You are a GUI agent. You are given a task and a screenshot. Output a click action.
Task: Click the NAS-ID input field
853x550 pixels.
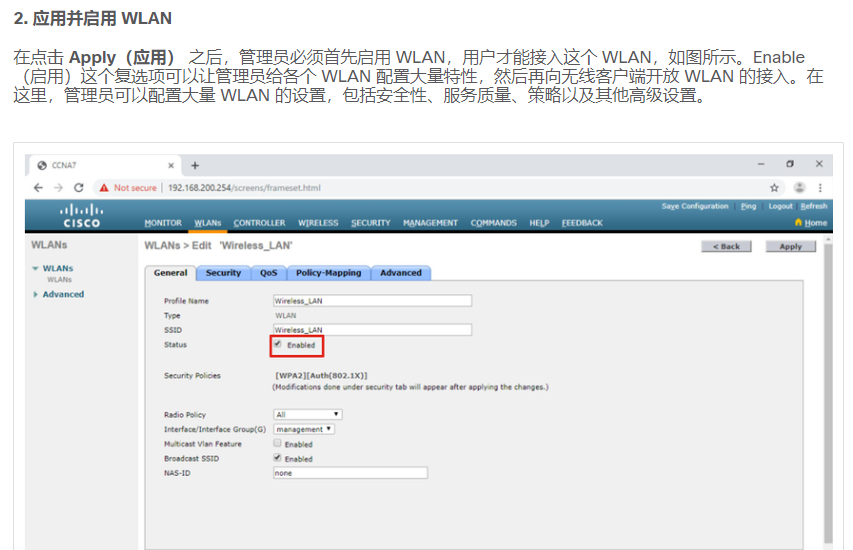pyautogui.click(x=350, y=473)
